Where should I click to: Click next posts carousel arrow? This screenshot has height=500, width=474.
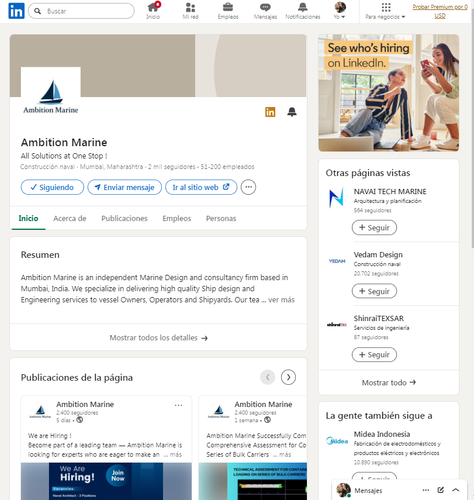[x=288, y=377]
